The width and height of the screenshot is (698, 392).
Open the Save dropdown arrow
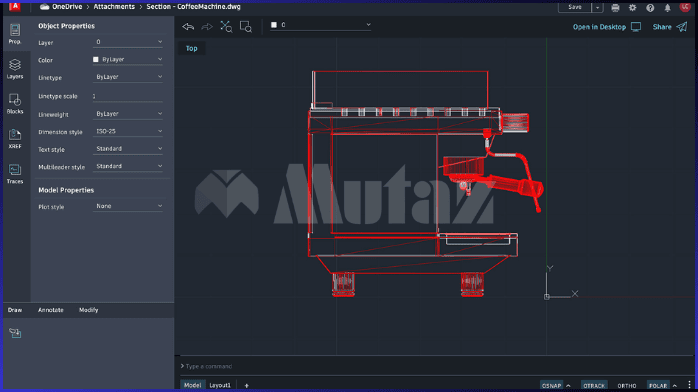coord(597,8)
